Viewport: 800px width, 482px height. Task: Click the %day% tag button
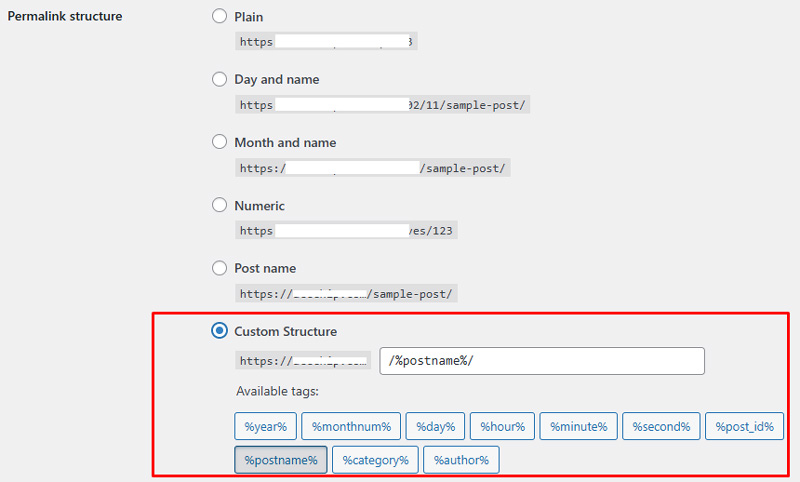coord(435,427)
